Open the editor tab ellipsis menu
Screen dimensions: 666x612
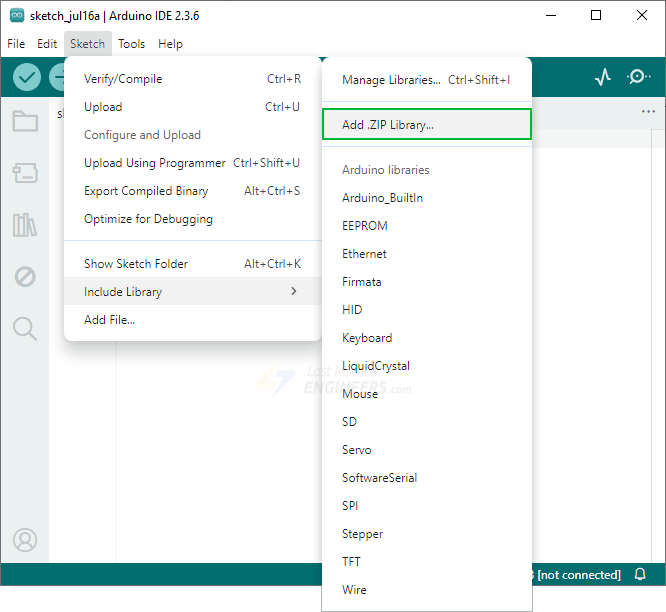[x=648, y=112]
